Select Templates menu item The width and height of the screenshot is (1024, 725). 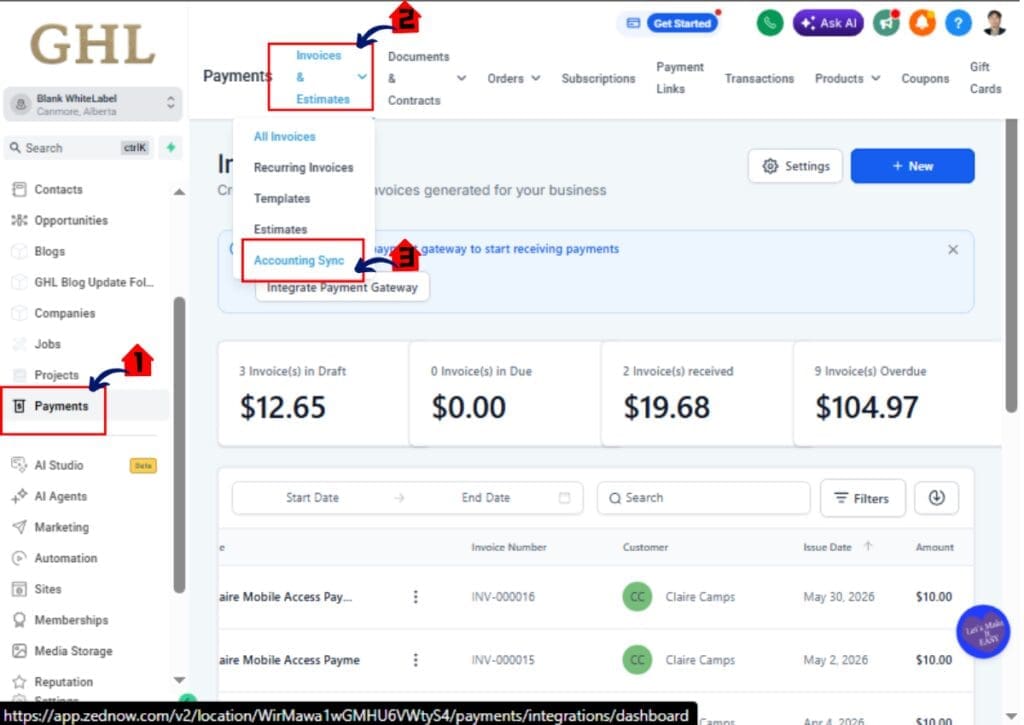click(281, 199)
